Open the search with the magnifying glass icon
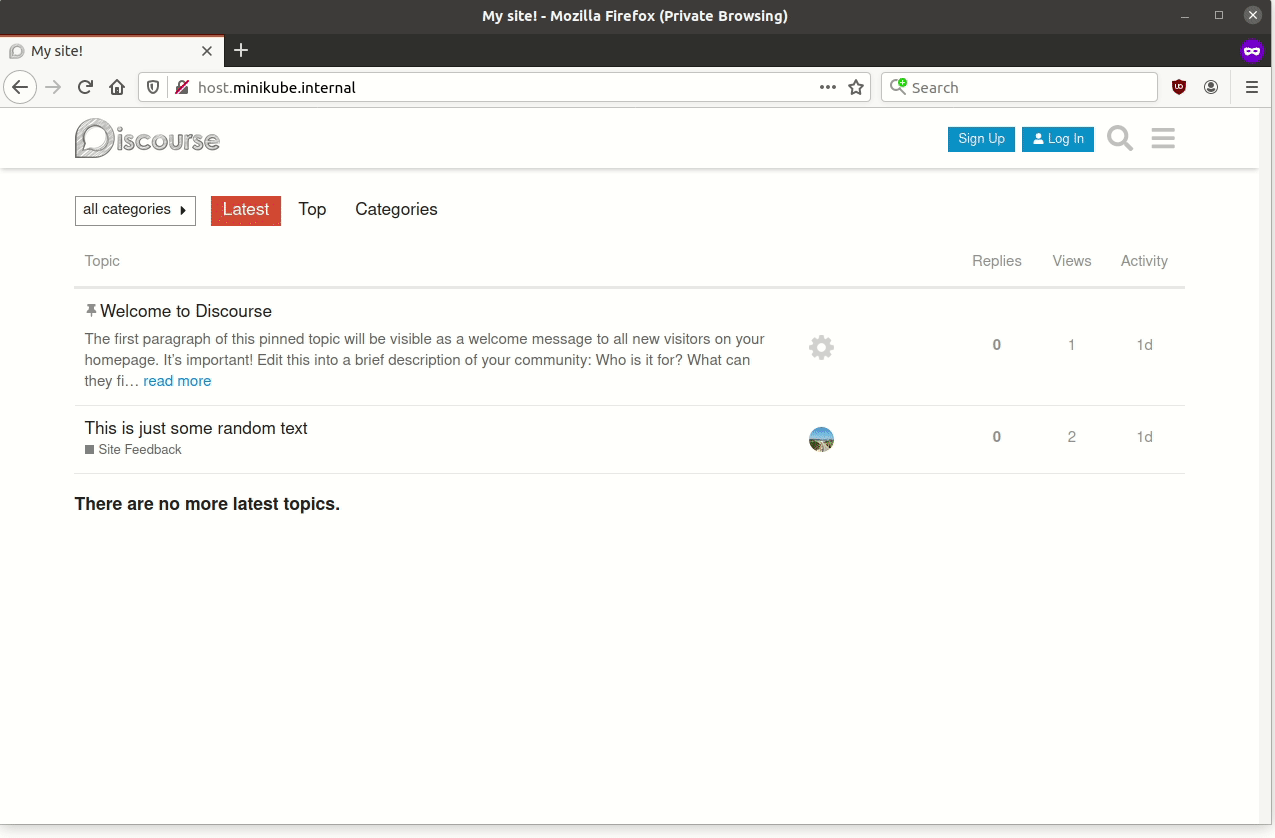Image resolution: width=1275 pixels, height=838 pixels. [1119, 138]
